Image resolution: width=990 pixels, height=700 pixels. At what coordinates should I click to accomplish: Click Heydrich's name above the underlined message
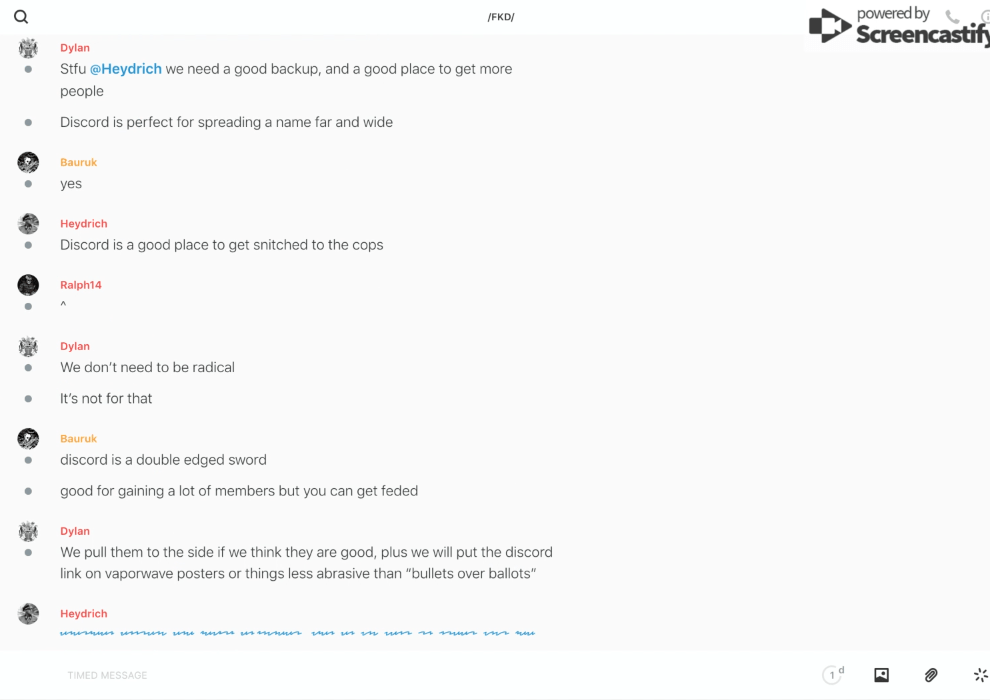pos(83,614)
